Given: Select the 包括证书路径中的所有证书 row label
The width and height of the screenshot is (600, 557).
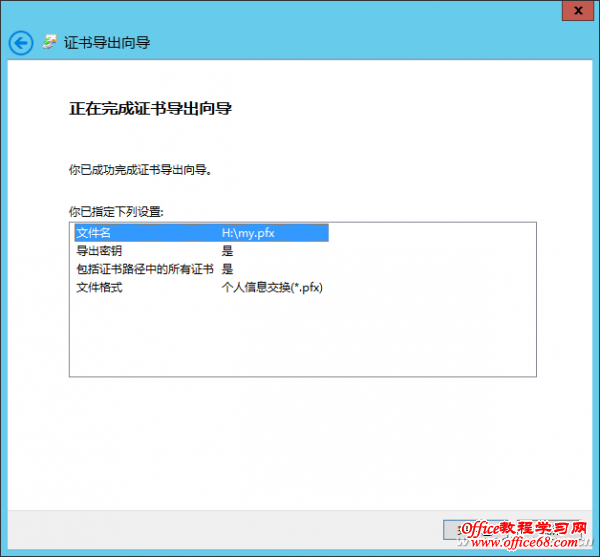Looking at the screenshot, I should pos(145,269).
